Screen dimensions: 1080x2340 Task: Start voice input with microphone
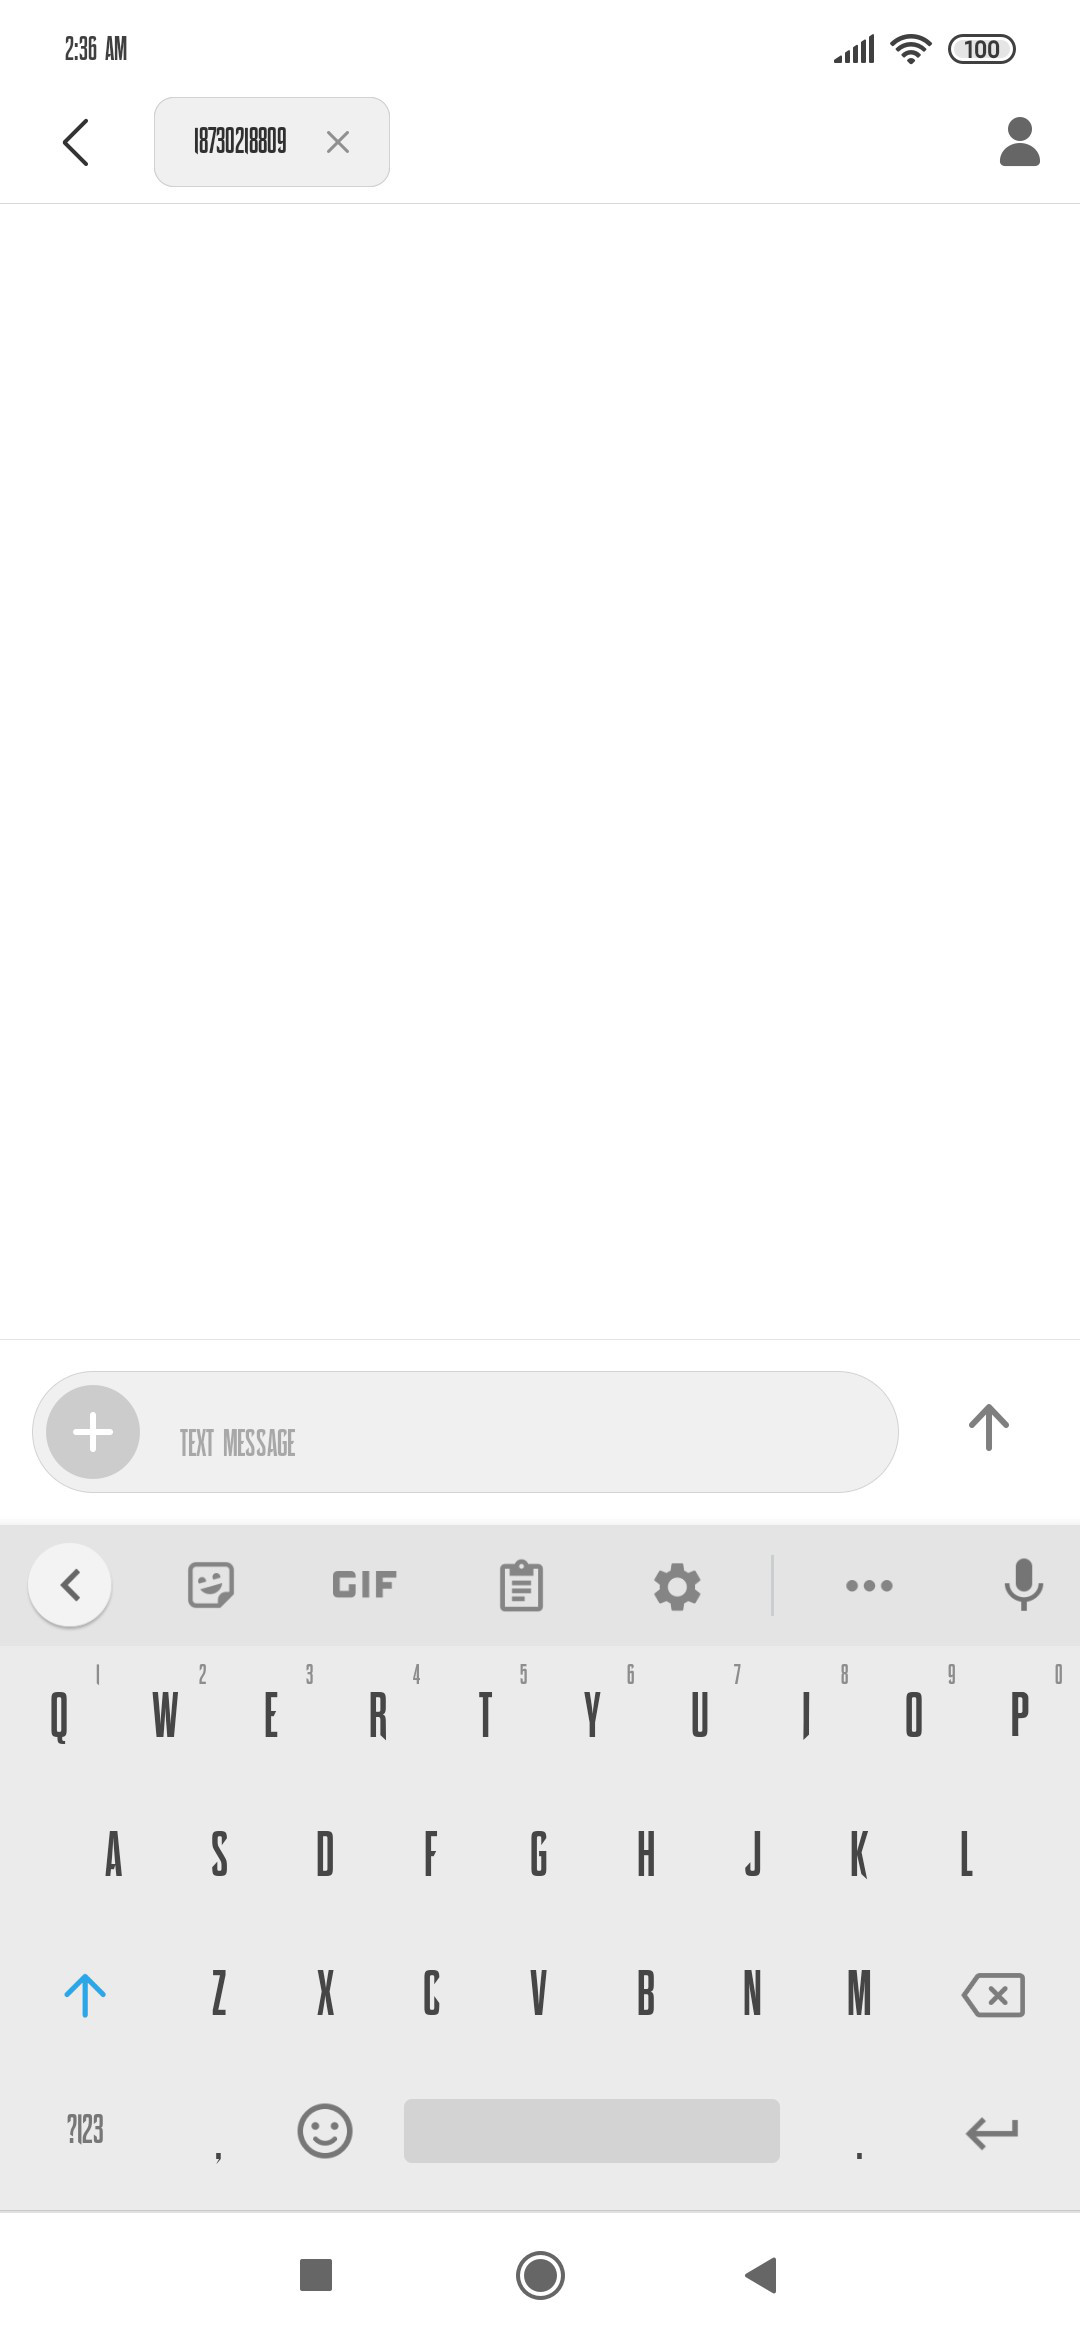(1023, 1585)
